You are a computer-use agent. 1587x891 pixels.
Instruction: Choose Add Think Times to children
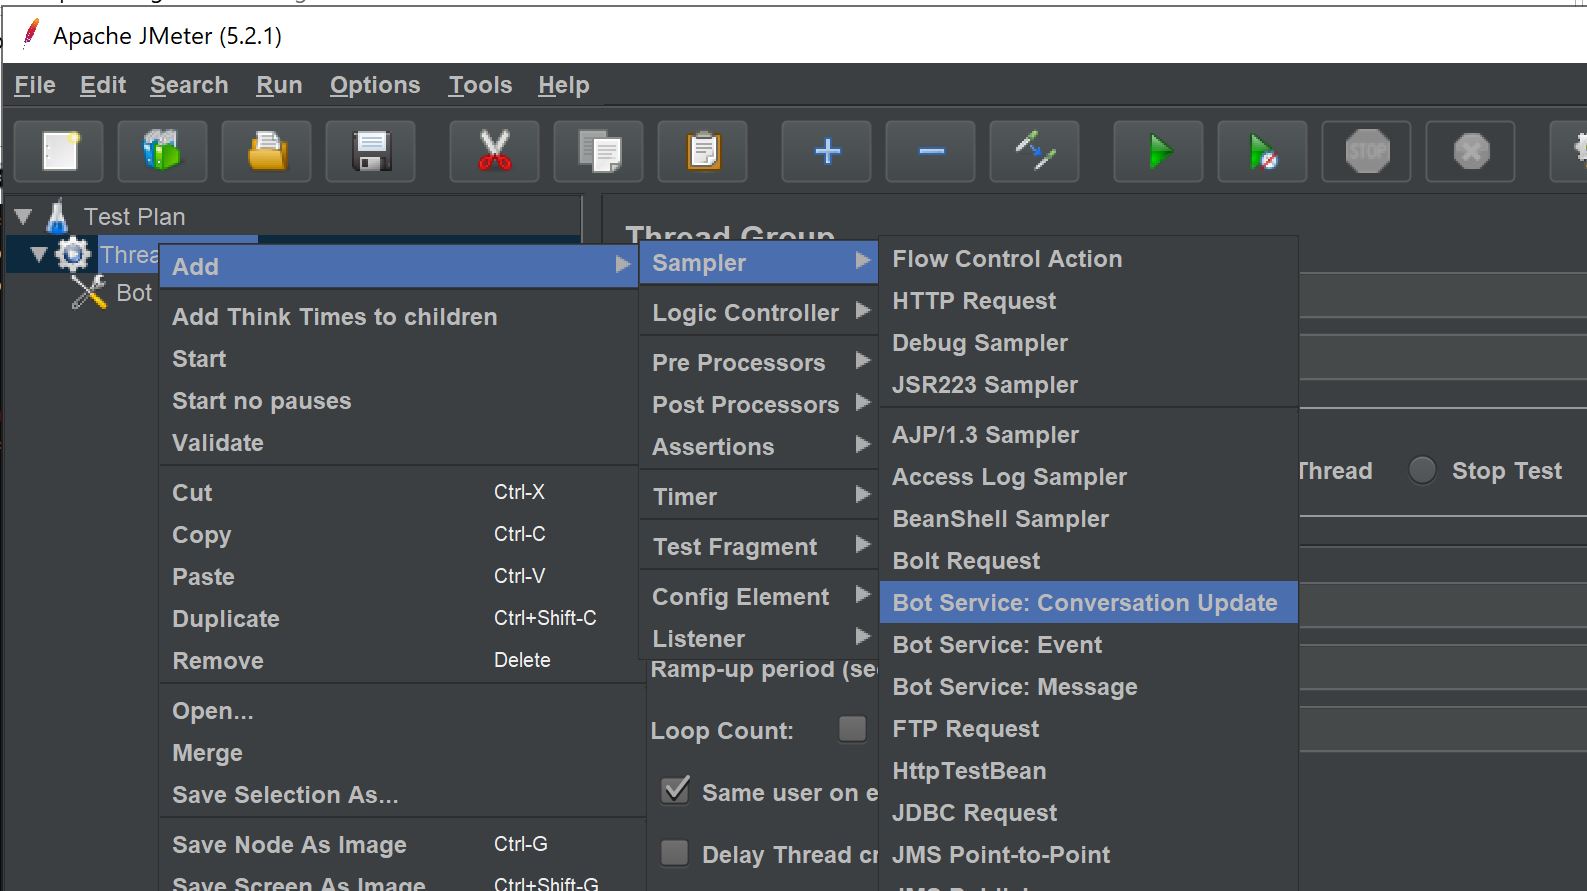398,317
